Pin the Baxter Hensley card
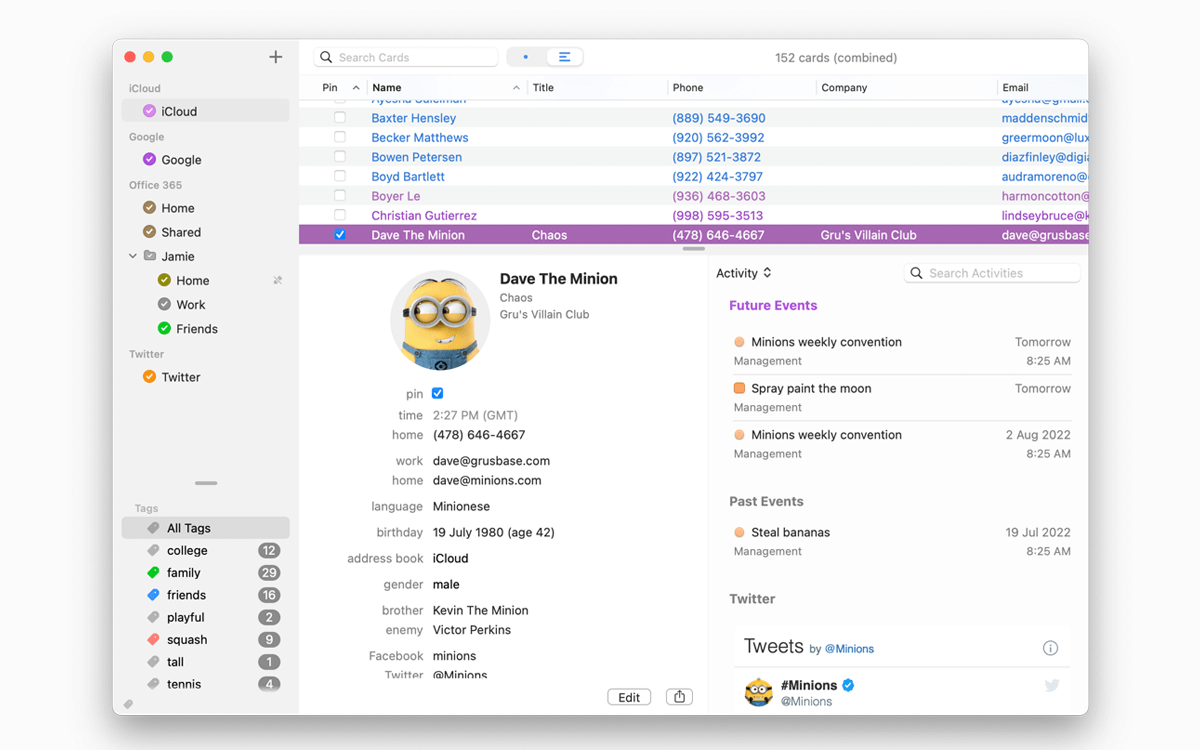 coord(340,118)
